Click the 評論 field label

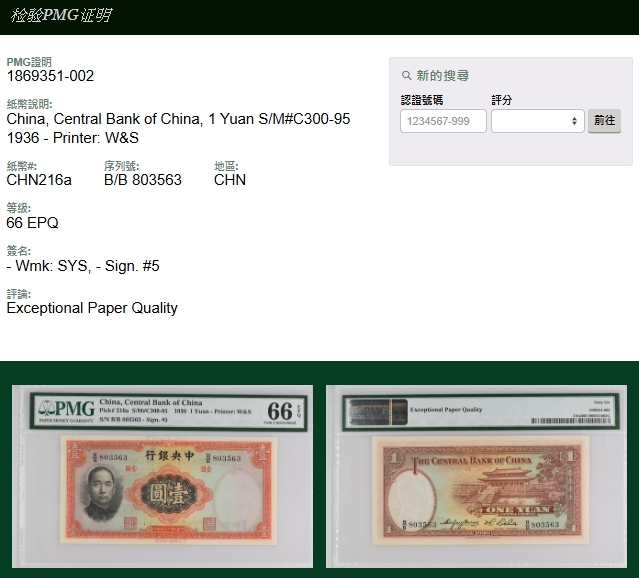[x=19, y=294]
